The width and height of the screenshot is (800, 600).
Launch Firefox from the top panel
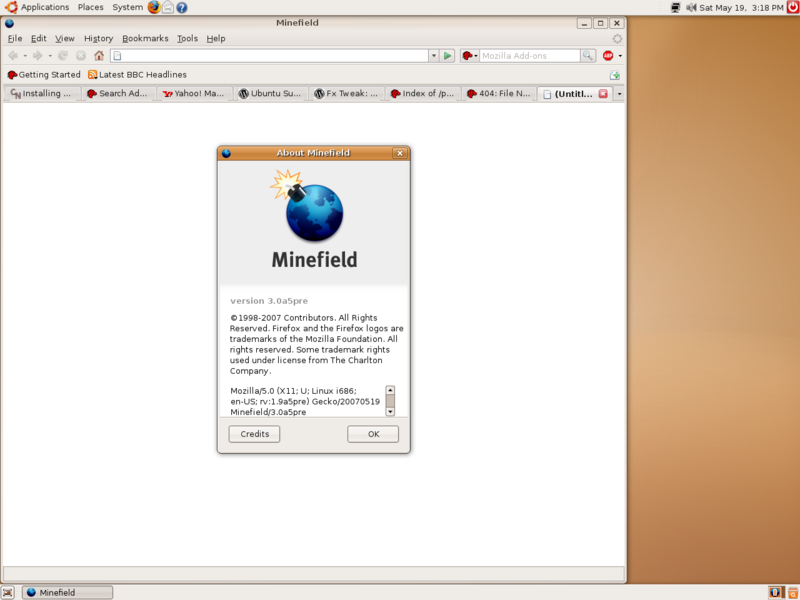click(x=154, y=7)
